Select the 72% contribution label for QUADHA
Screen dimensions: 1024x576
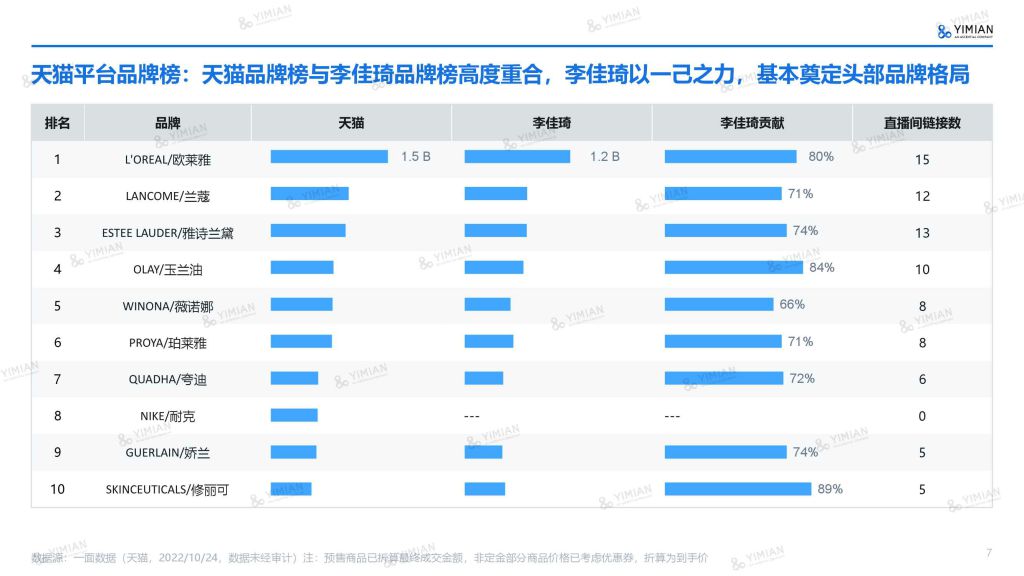tap(802, 379)
